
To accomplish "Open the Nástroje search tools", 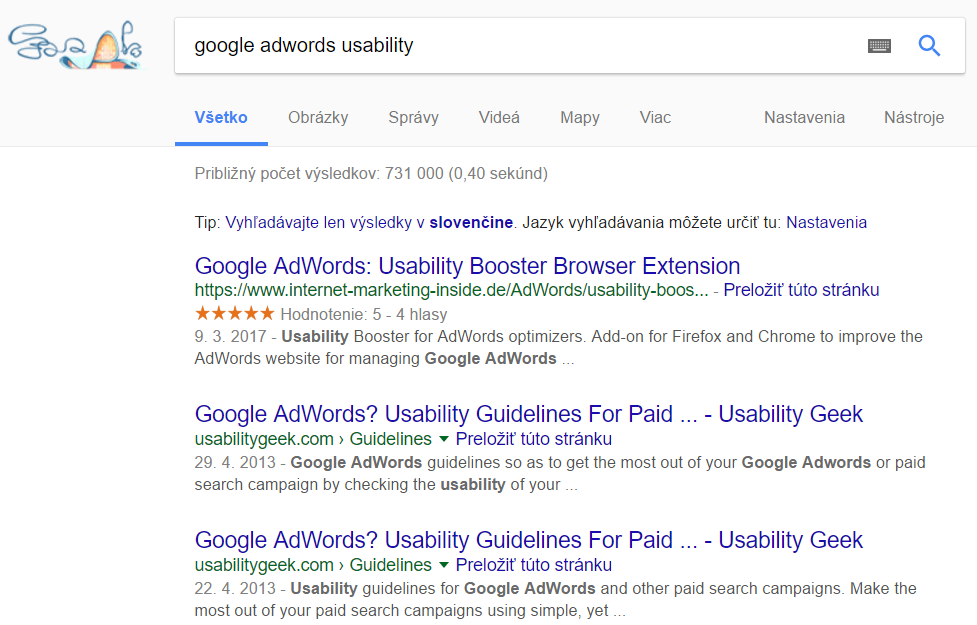I will 913,117.
